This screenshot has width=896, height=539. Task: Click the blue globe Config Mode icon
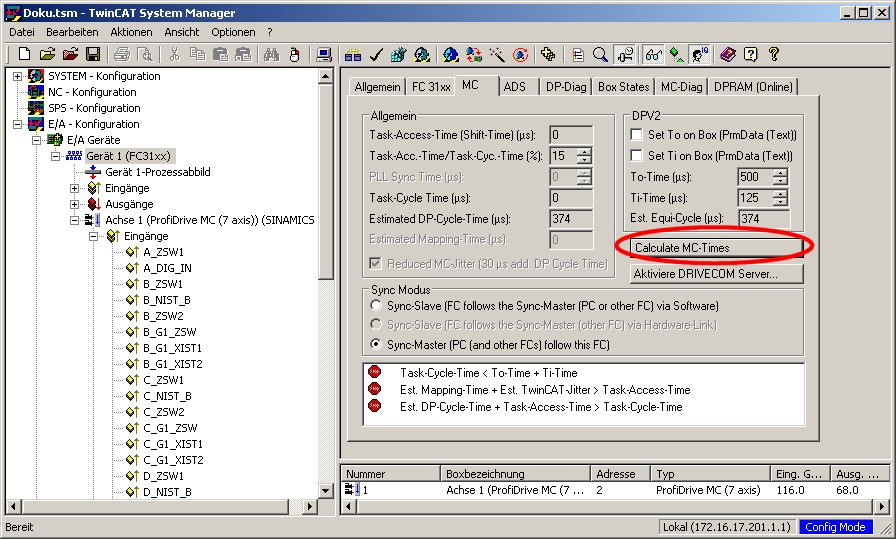coord(450,54)
